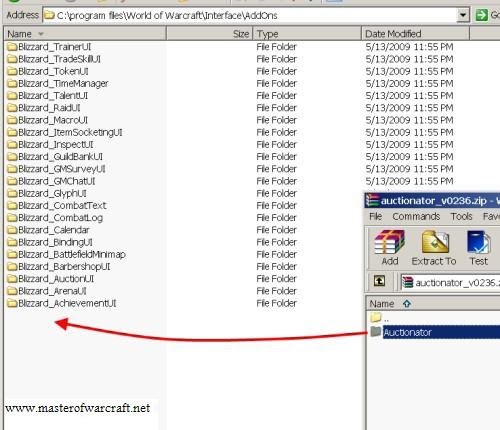
Task: Select the Blizzard_GMChatUI folder icon
Action: click(x=12, y=181)
